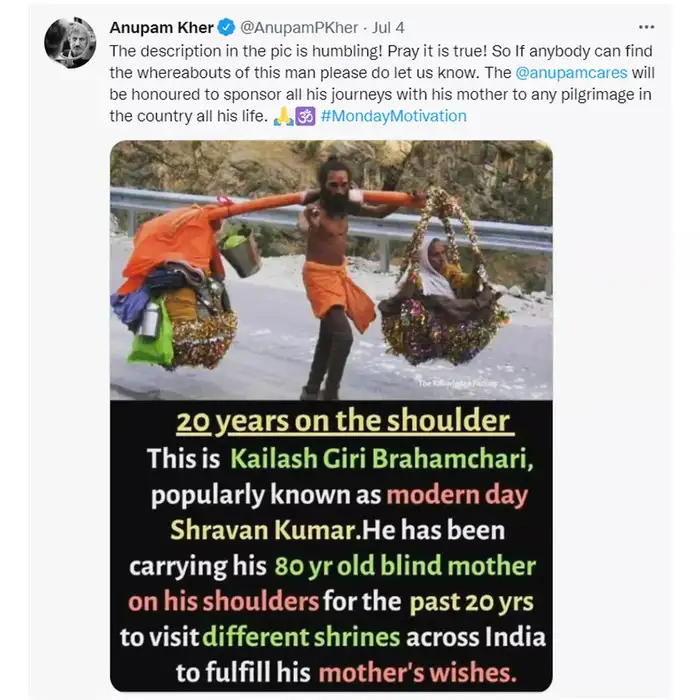Click the Anupam Kher display name

(x=162, y=28)
